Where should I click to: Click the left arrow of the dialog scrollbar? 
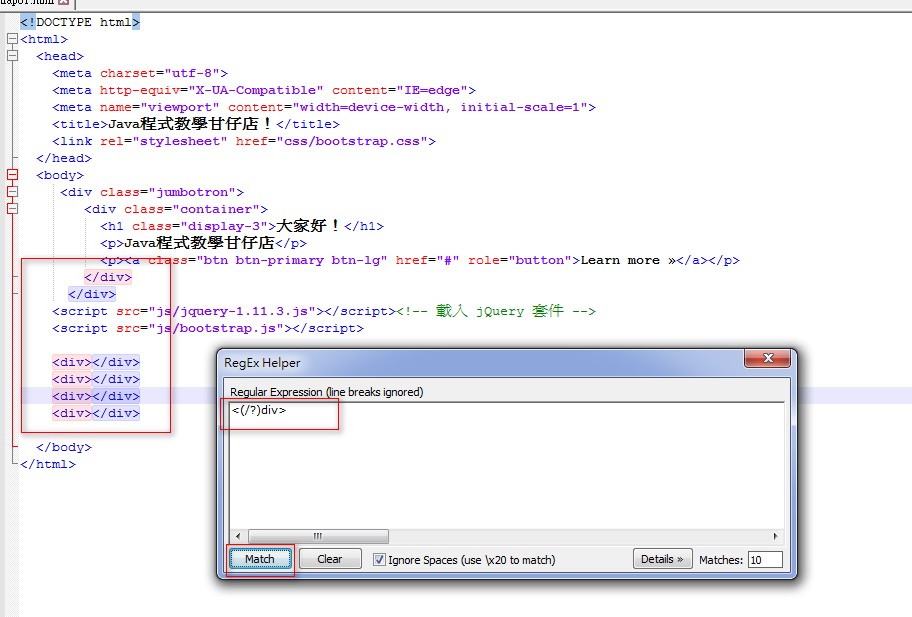tap(236, 536)
